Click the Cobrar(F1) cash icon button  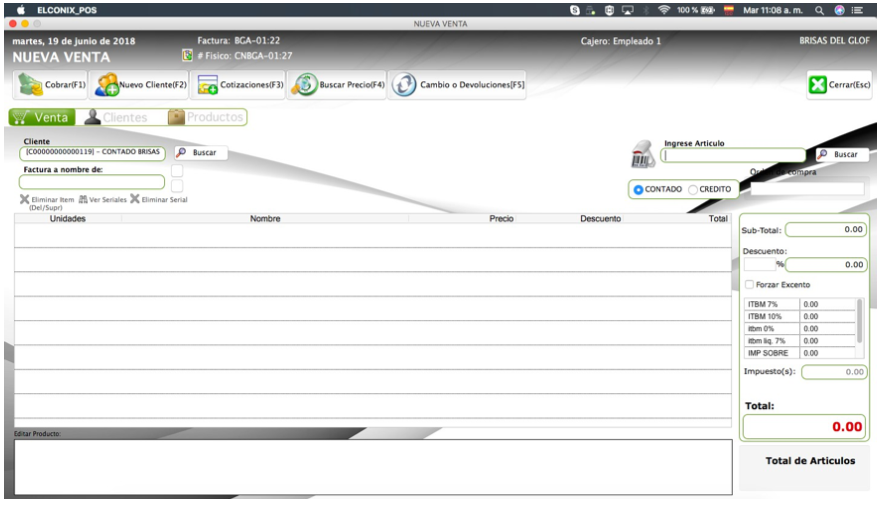pos(50,85)
